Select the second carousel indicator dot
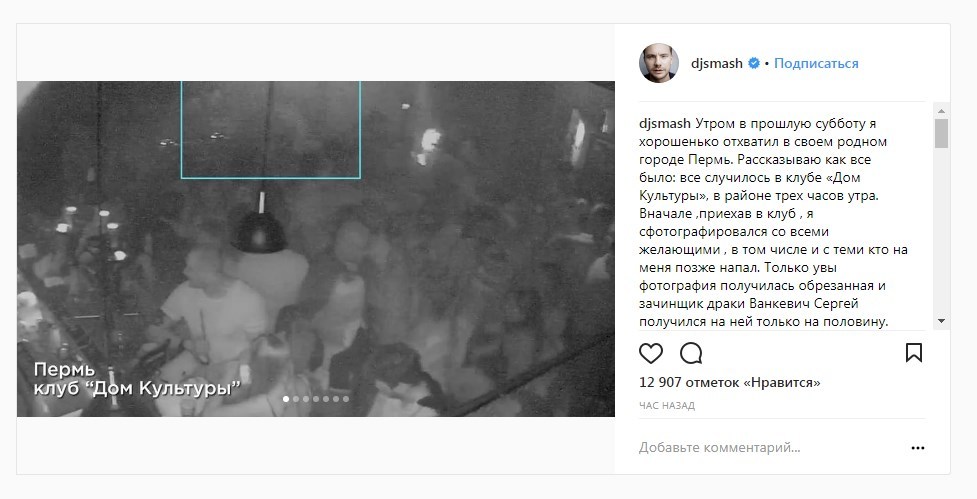The height and width of the screenshot is (499, 977). point(296,399)
